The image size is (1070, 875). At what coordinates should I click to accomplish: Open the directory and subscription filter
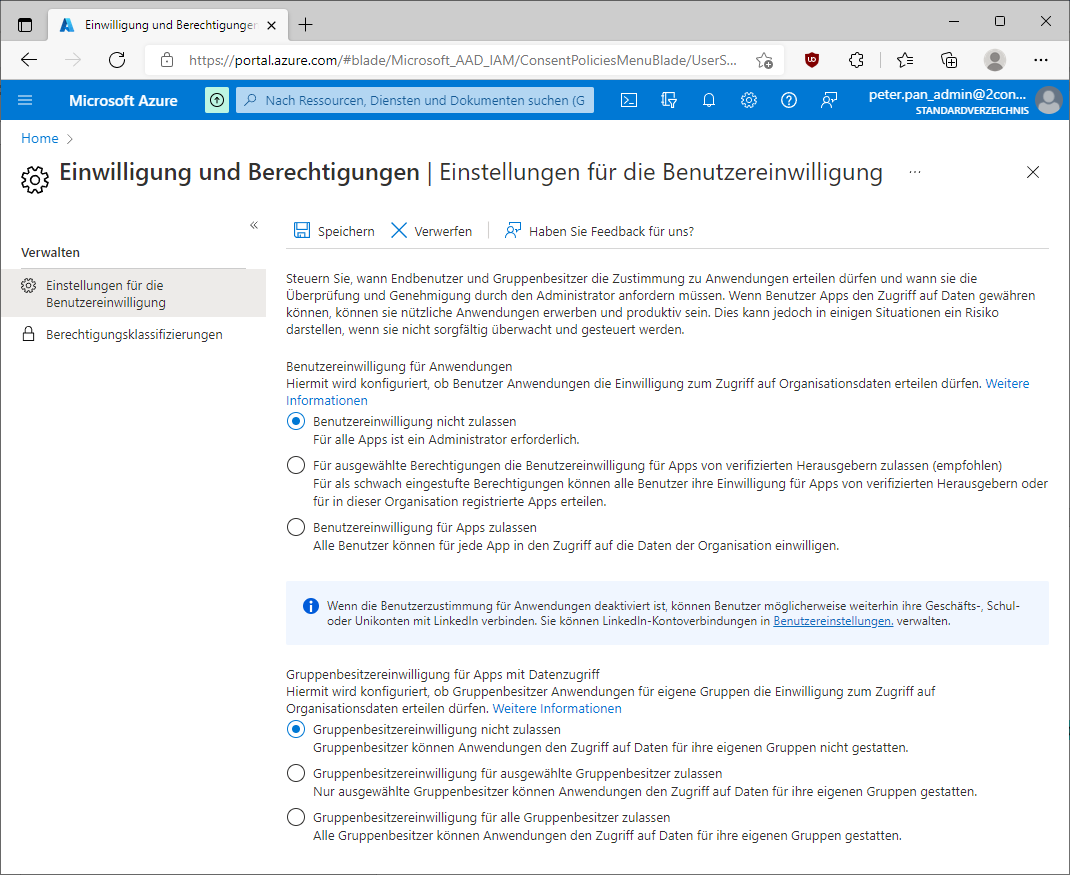tap(669, 100)
